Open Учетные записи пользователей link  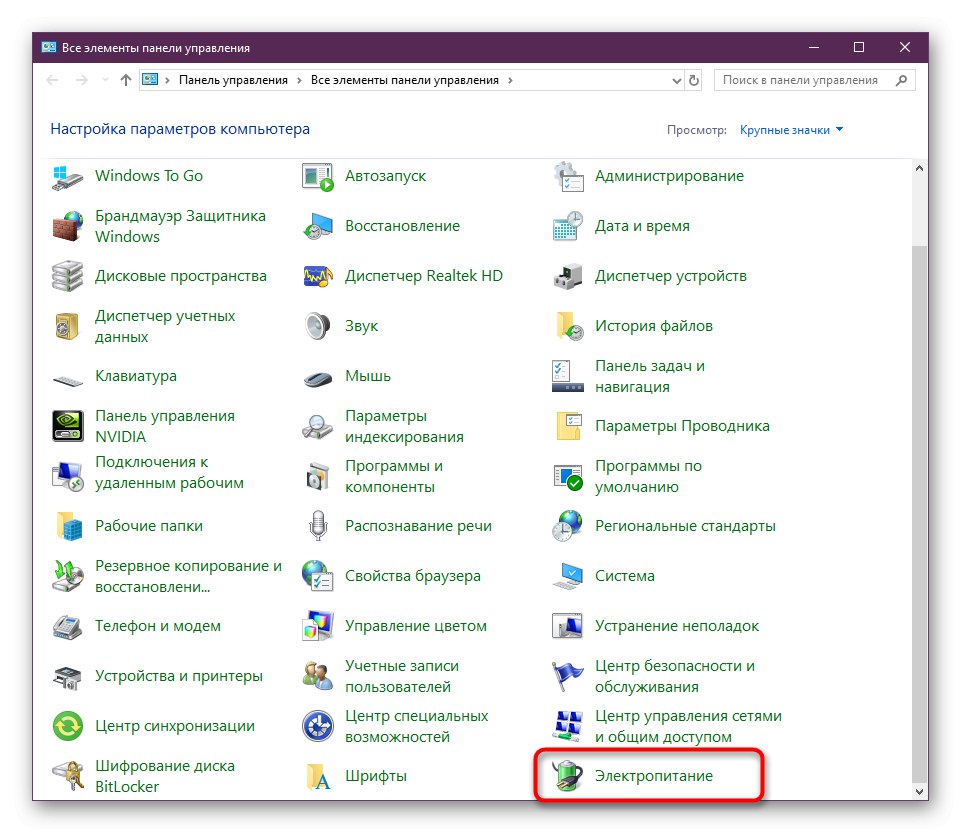click(x=401, y=677)
